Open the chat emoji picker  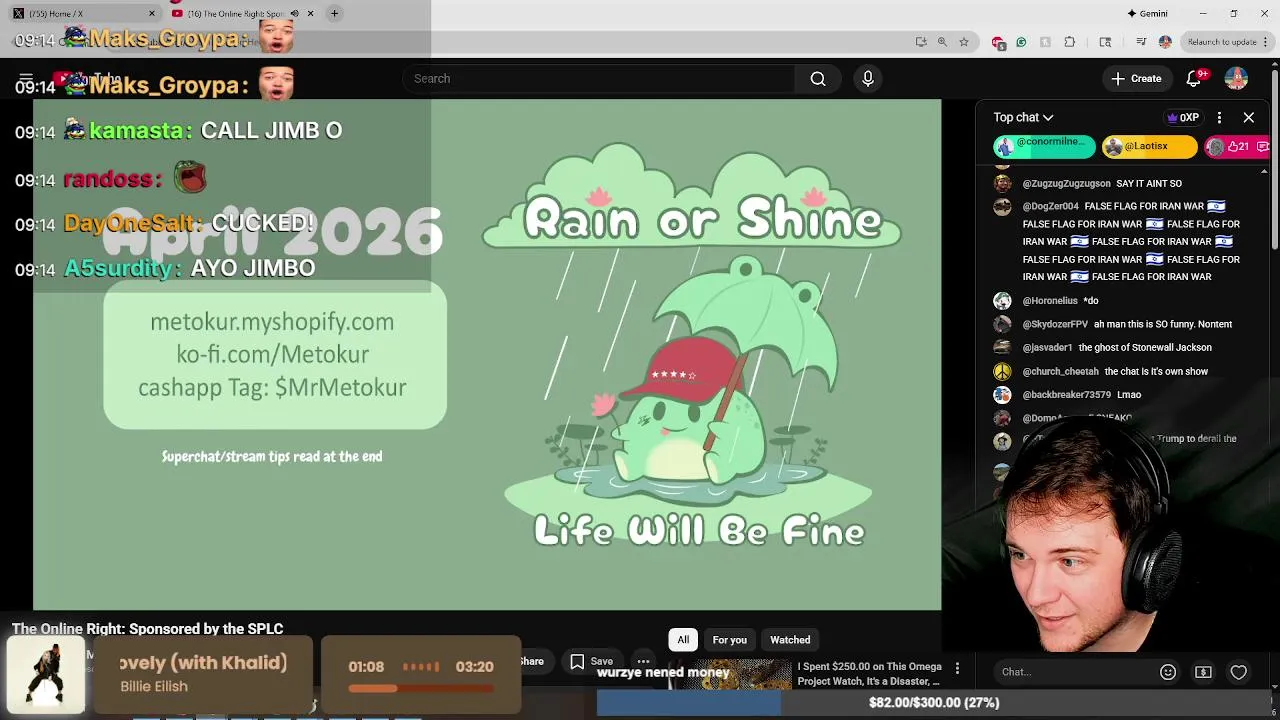[1168, 672]
